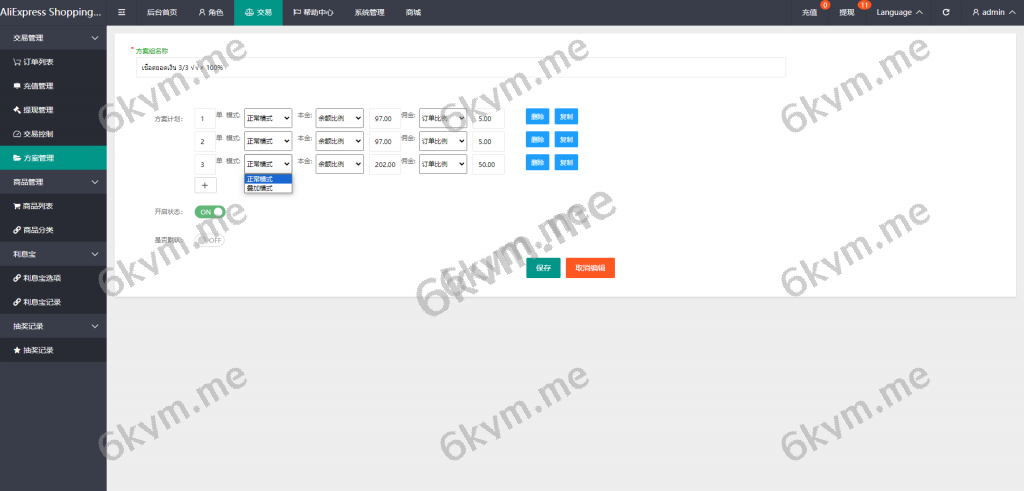Open 提现管理 in the sidebar
This screenshot has height=491, width=1024.
click(38, 109)
